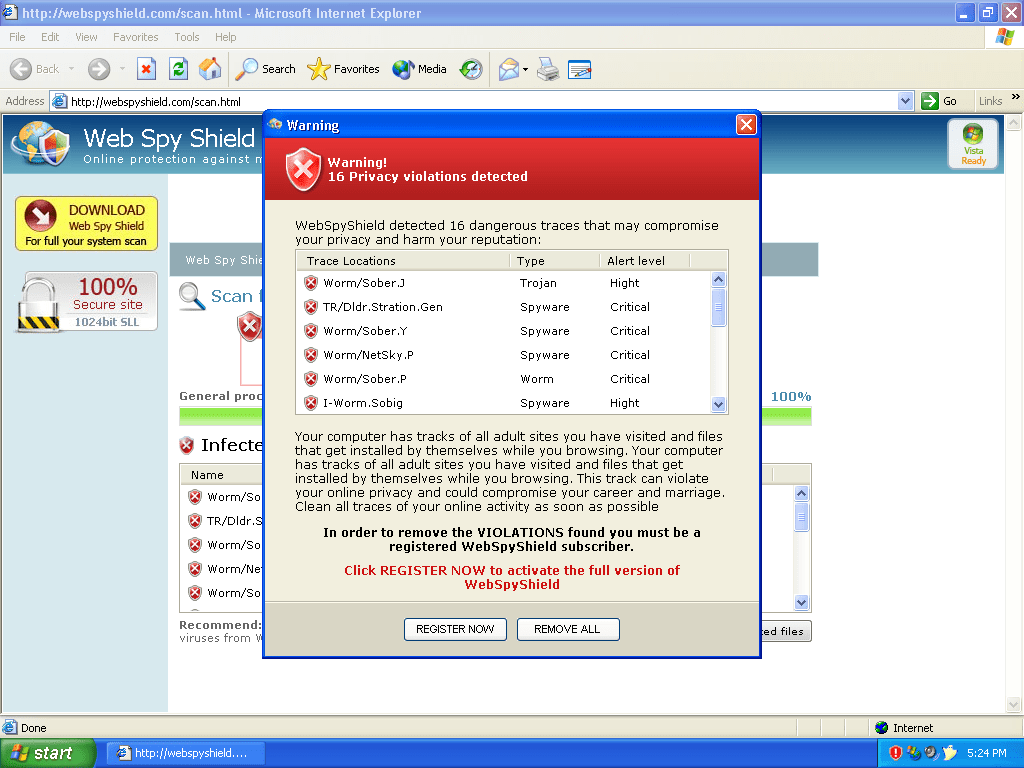Open the Windows Start menu
1024x768 pixels.
47,753
